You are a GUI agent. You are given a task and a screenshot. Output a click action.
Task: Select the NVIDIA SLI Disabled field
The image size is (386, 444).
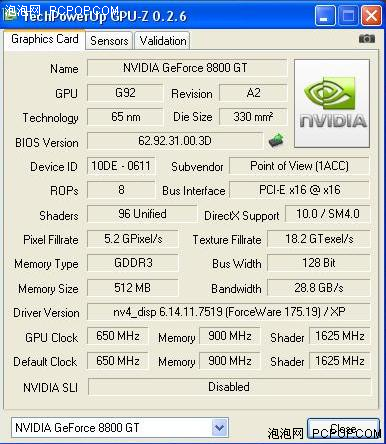pyautogui.click(x=229, y=387)
